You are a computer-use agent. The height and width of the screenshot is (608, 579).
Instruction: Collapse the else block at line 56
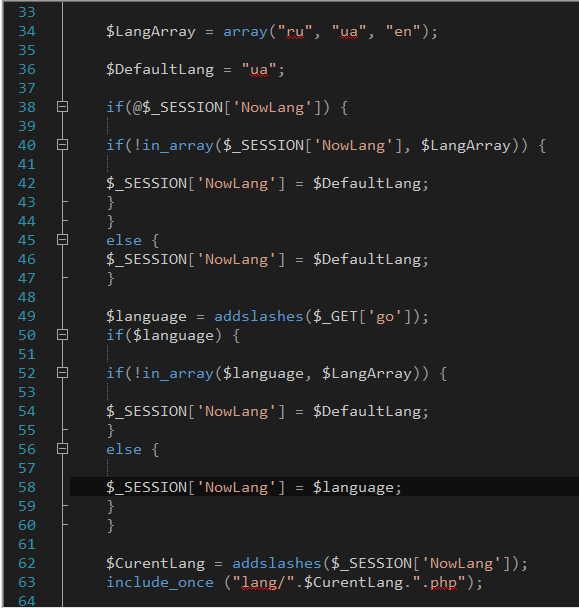[62, 449]
